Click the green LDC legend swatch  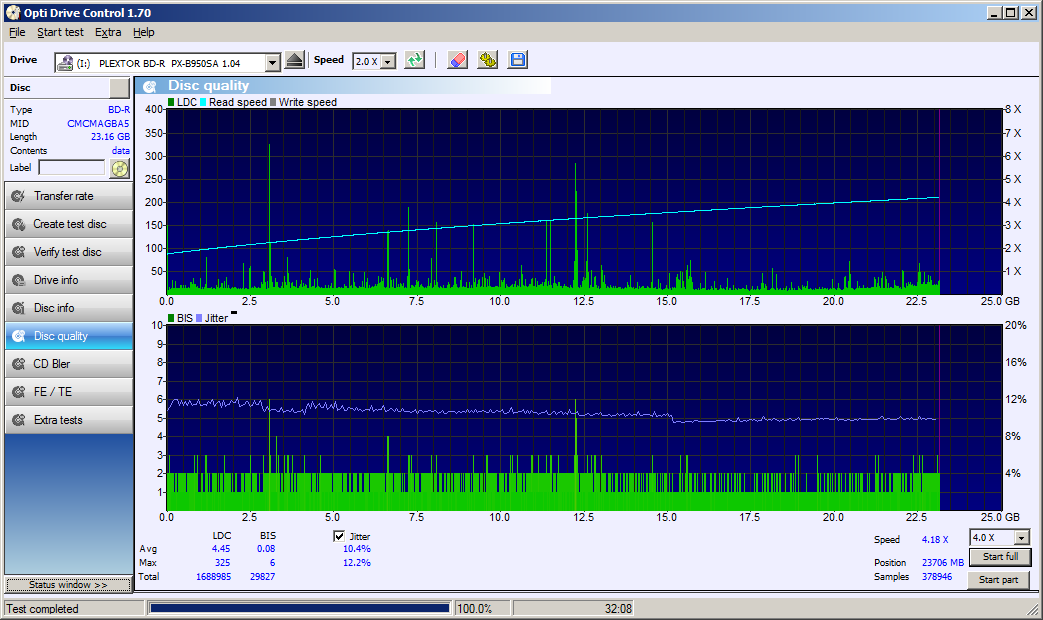(171, 102)
